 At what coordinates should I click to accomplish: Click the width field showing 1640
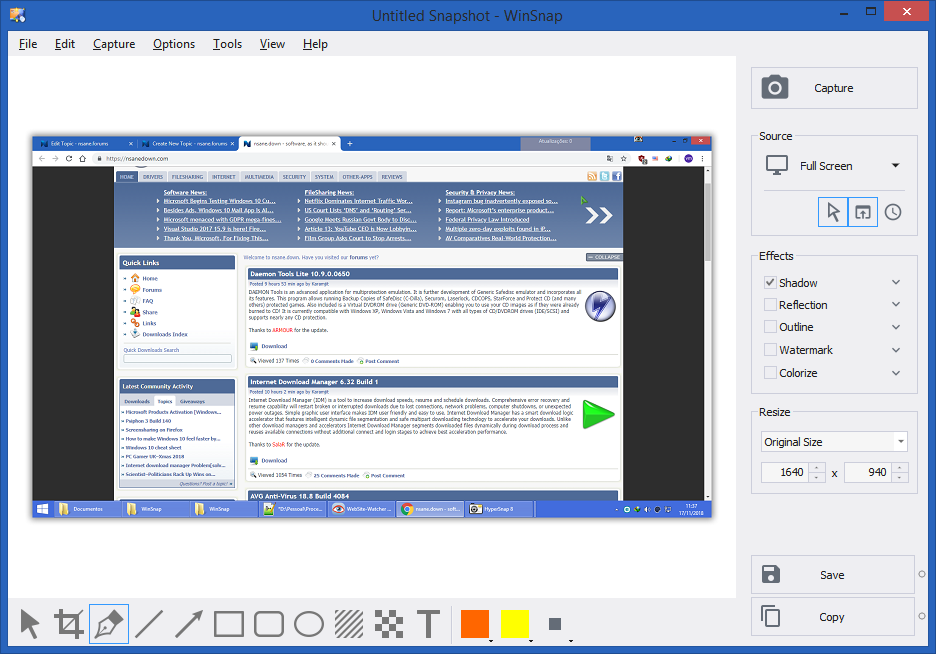point(786,472)
